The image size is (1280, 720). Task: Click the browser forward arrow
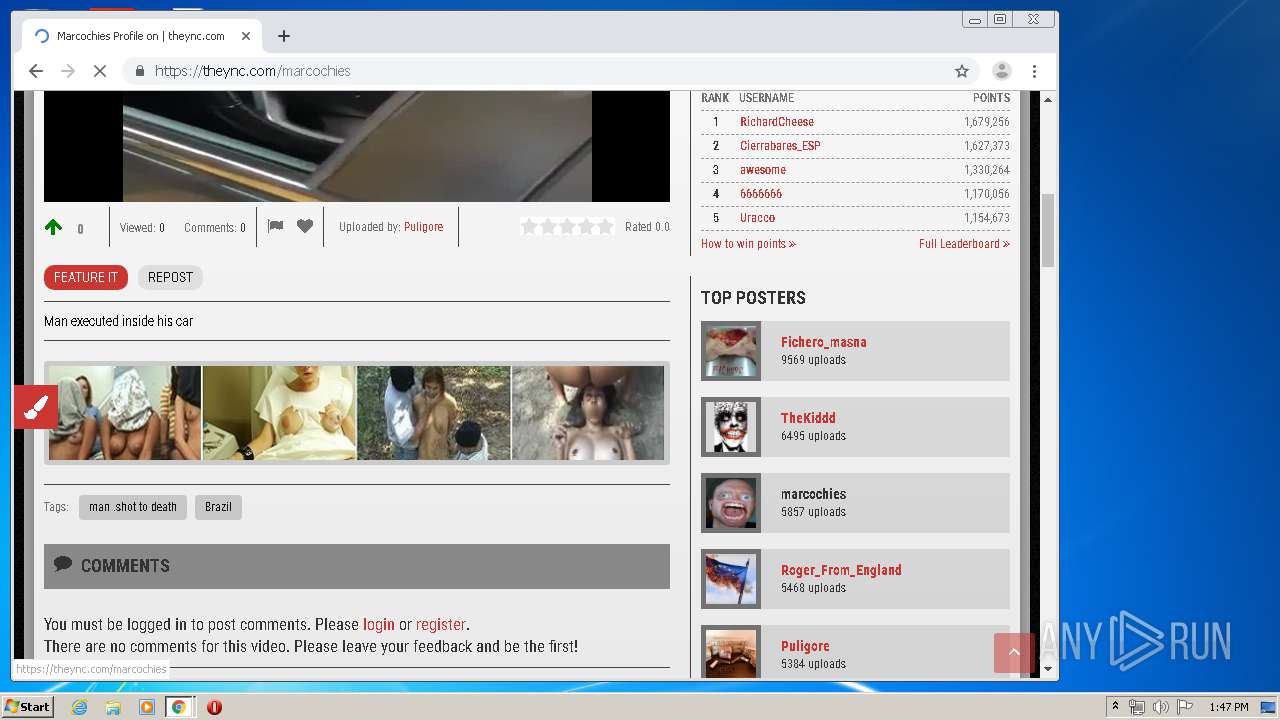(68, 71)
